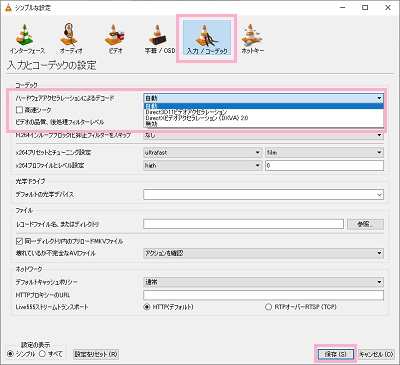
Task: Click the record file name or directory field
Action: [x=243, y=224]
